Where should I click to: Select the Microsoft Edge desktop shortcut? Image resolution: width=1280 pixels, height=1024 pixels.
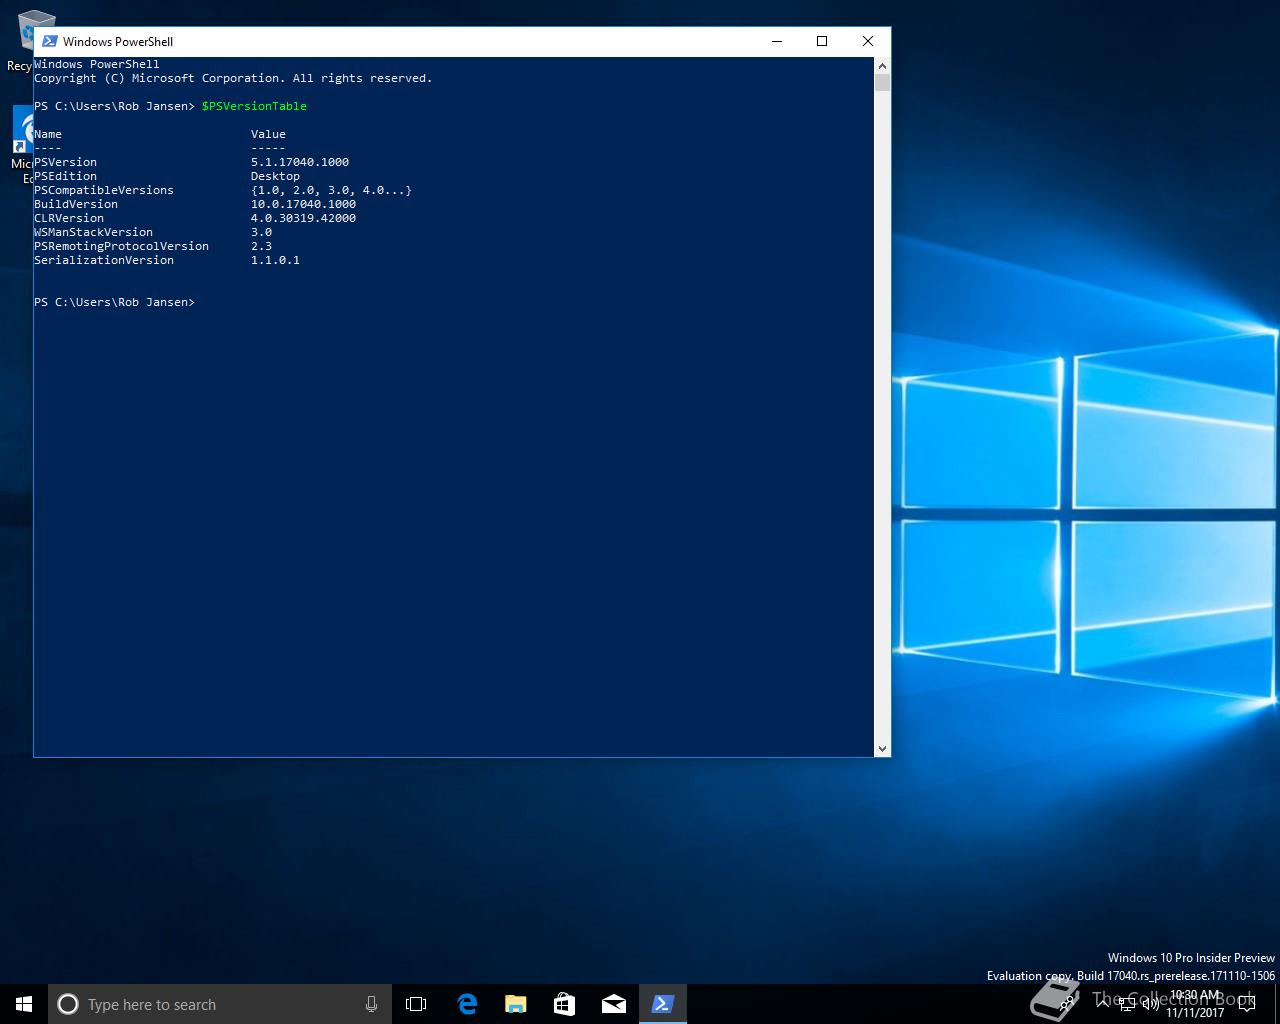click(x=24, y=145)
